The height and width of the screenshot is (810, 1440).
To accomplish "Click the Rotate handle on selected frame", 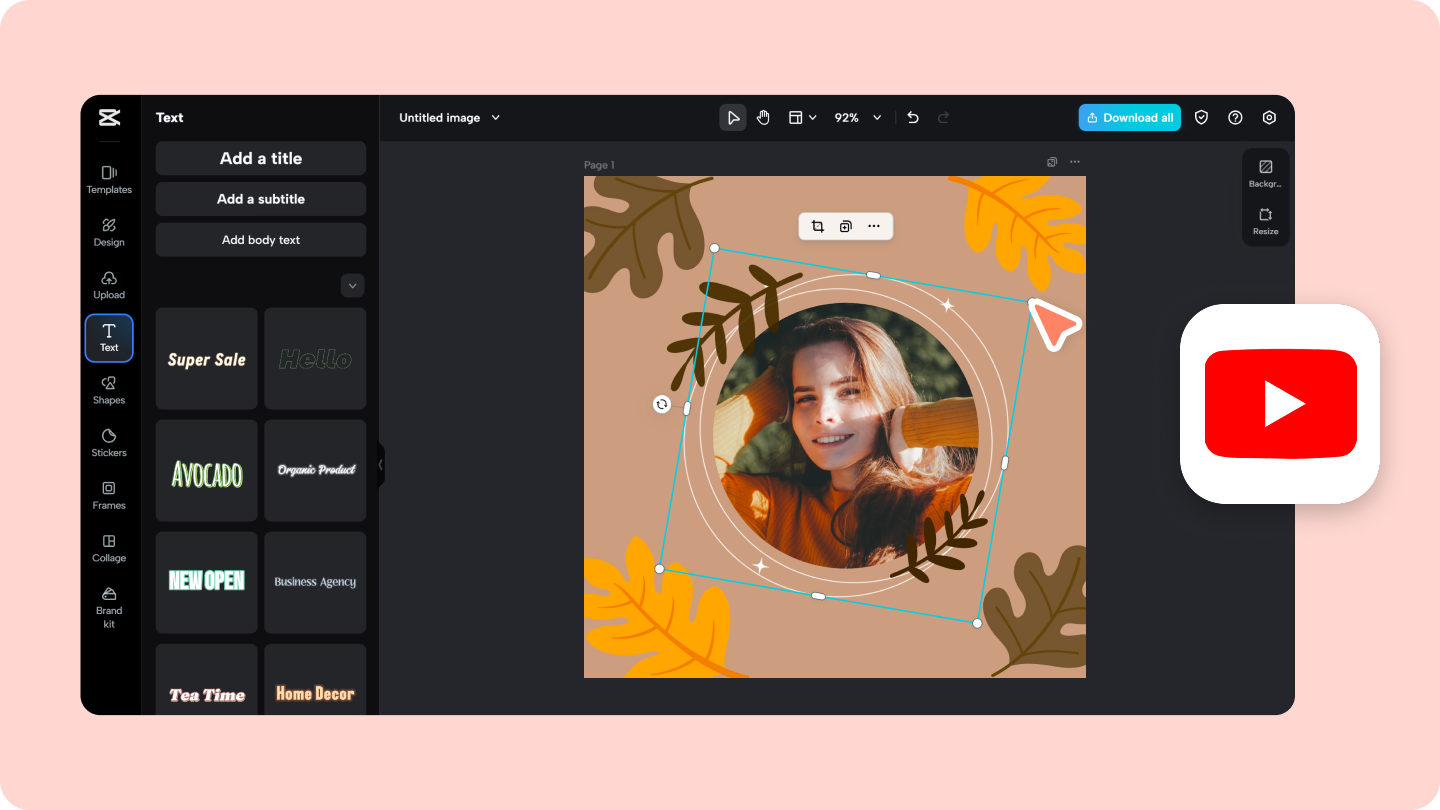I will coord(661,405).
